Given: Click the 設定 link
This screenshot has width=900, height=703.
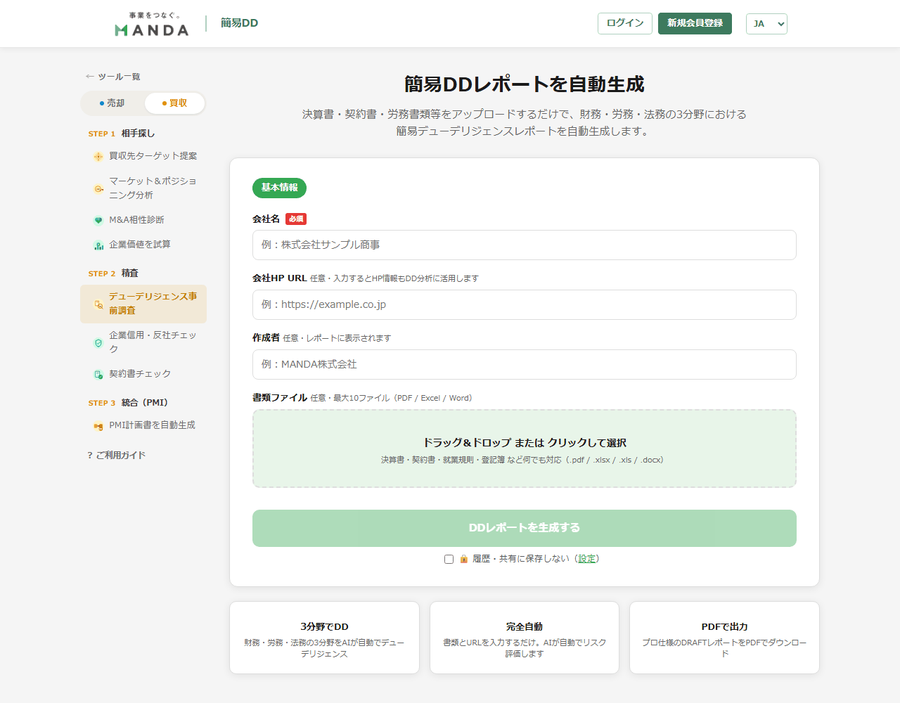Looking at the screenshot, I should click(x=587, y=559).
